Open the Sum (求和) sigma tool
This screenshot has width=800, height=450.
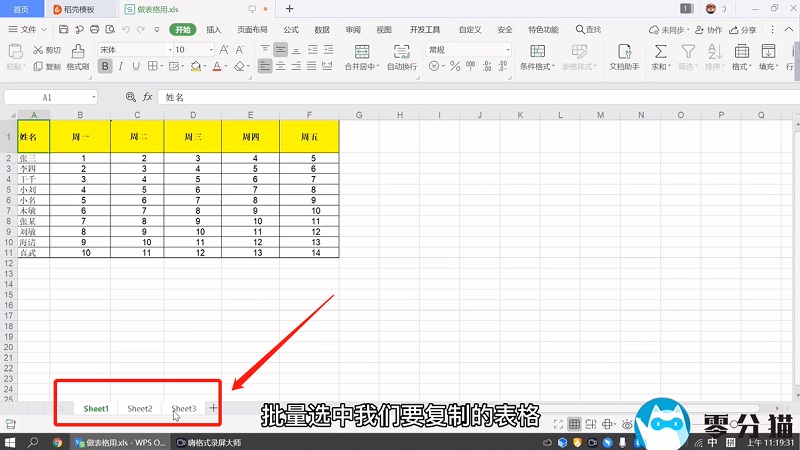[x=660, y=50]
